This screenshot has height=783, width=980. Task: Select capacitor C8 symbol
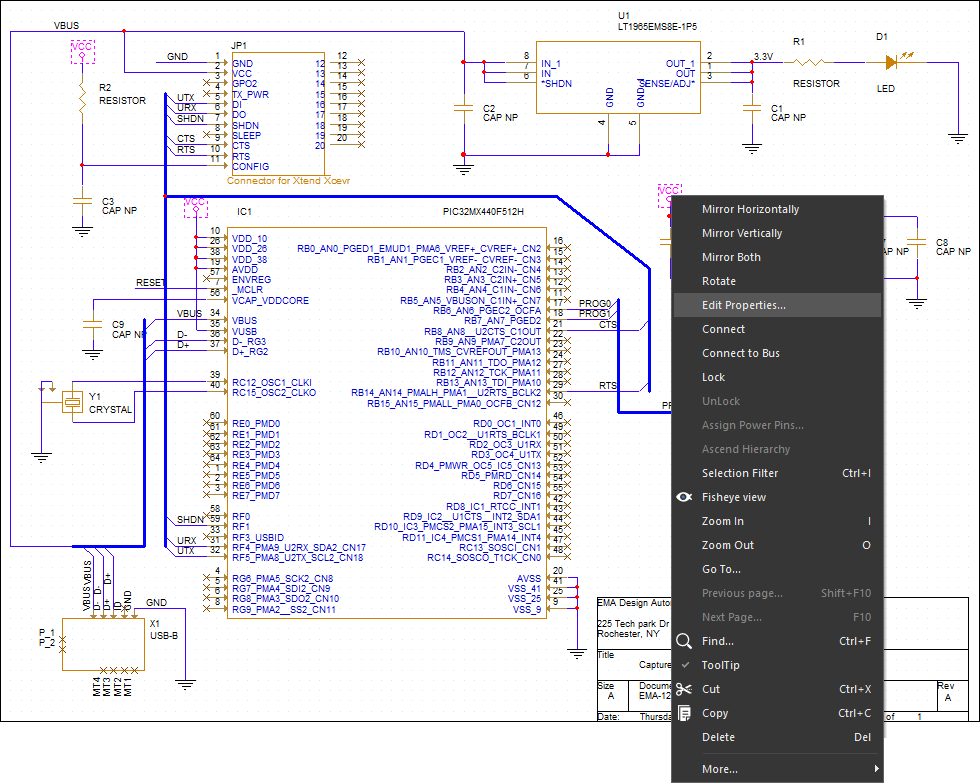point(917,242)
